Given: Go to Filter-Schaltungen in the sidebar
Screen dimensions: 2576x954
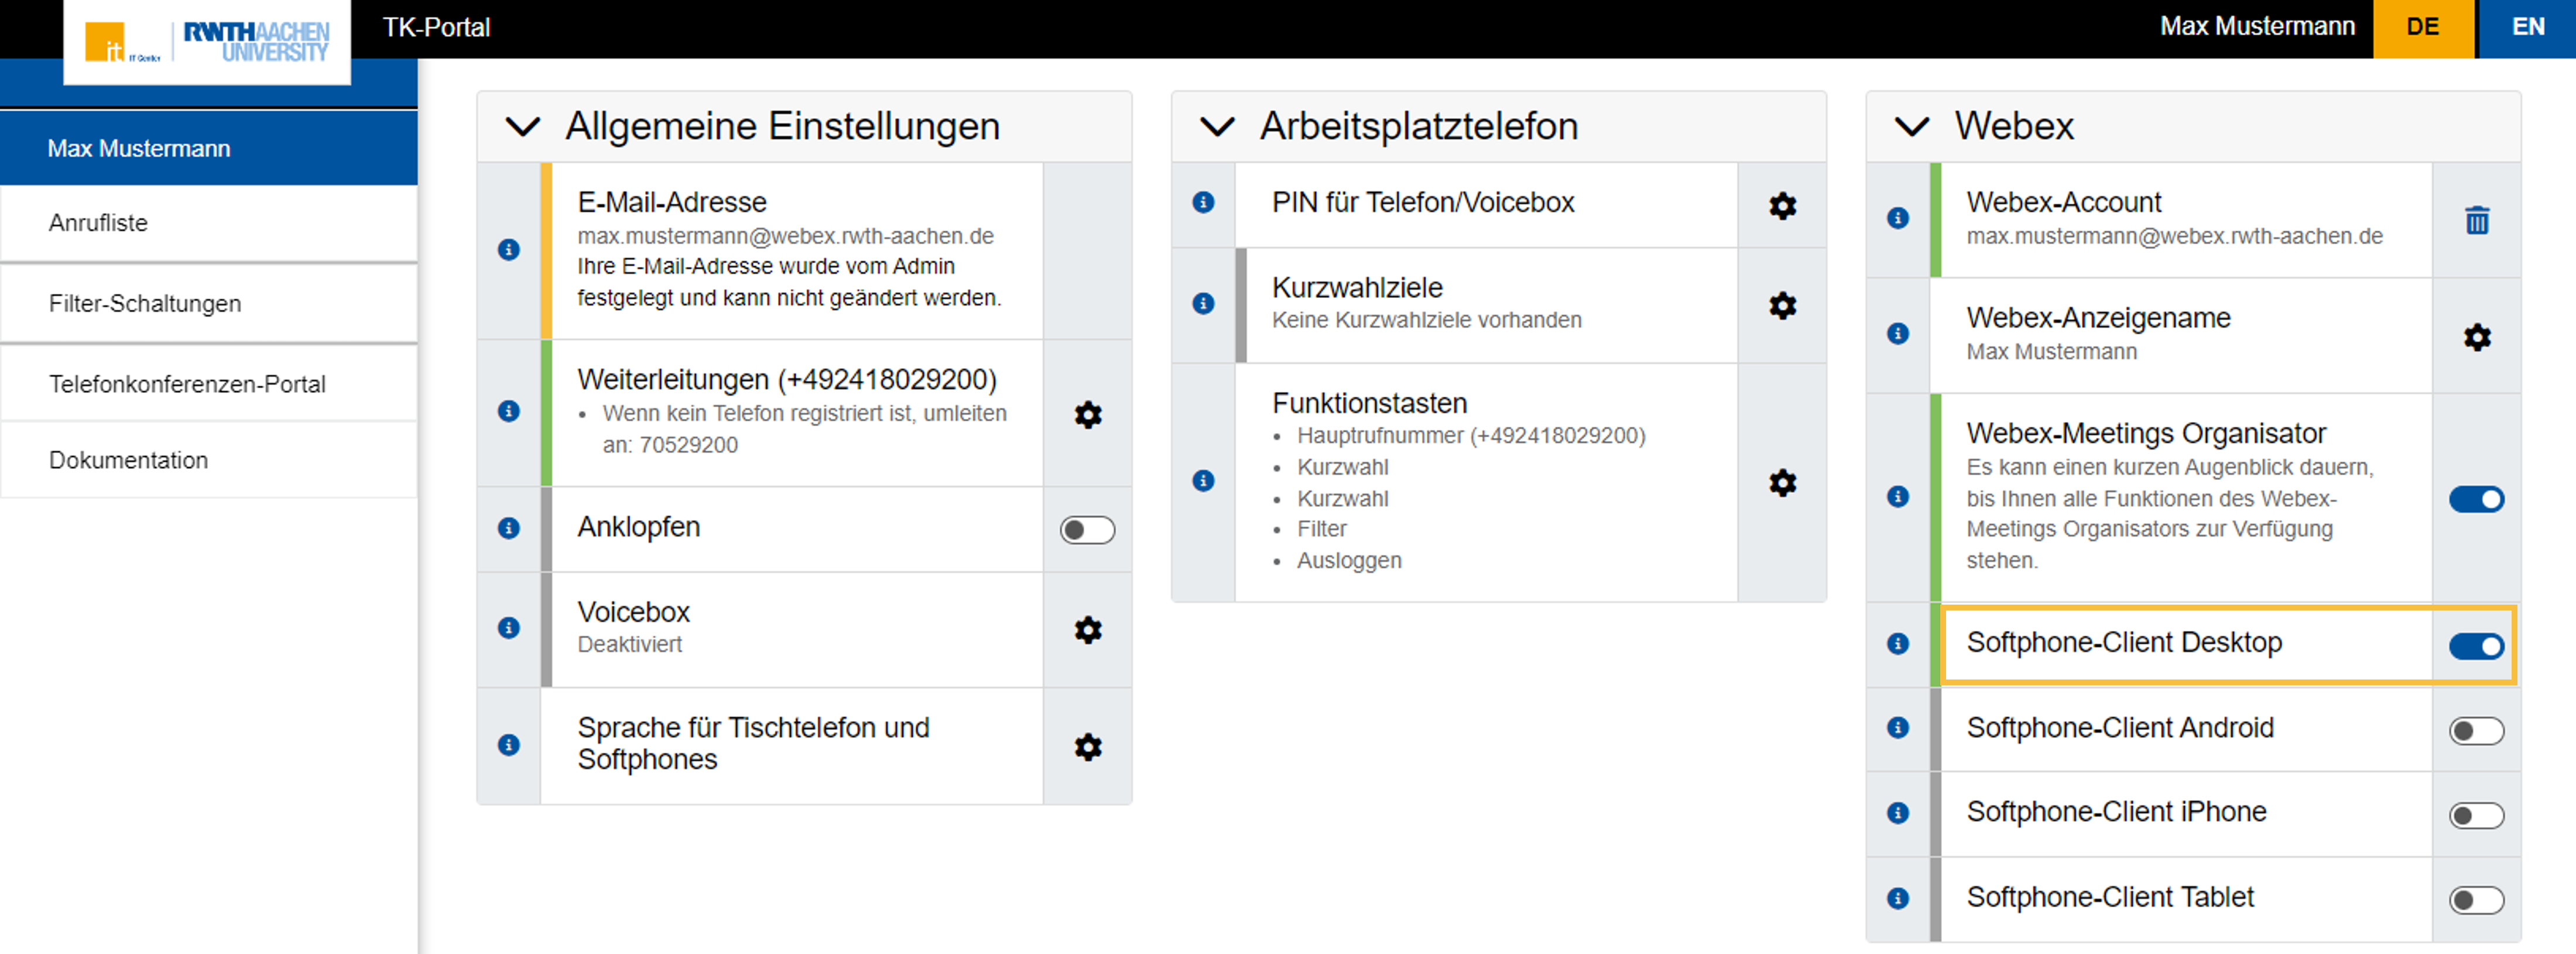Looking at the screenshot, I should (x=145, y=304).
